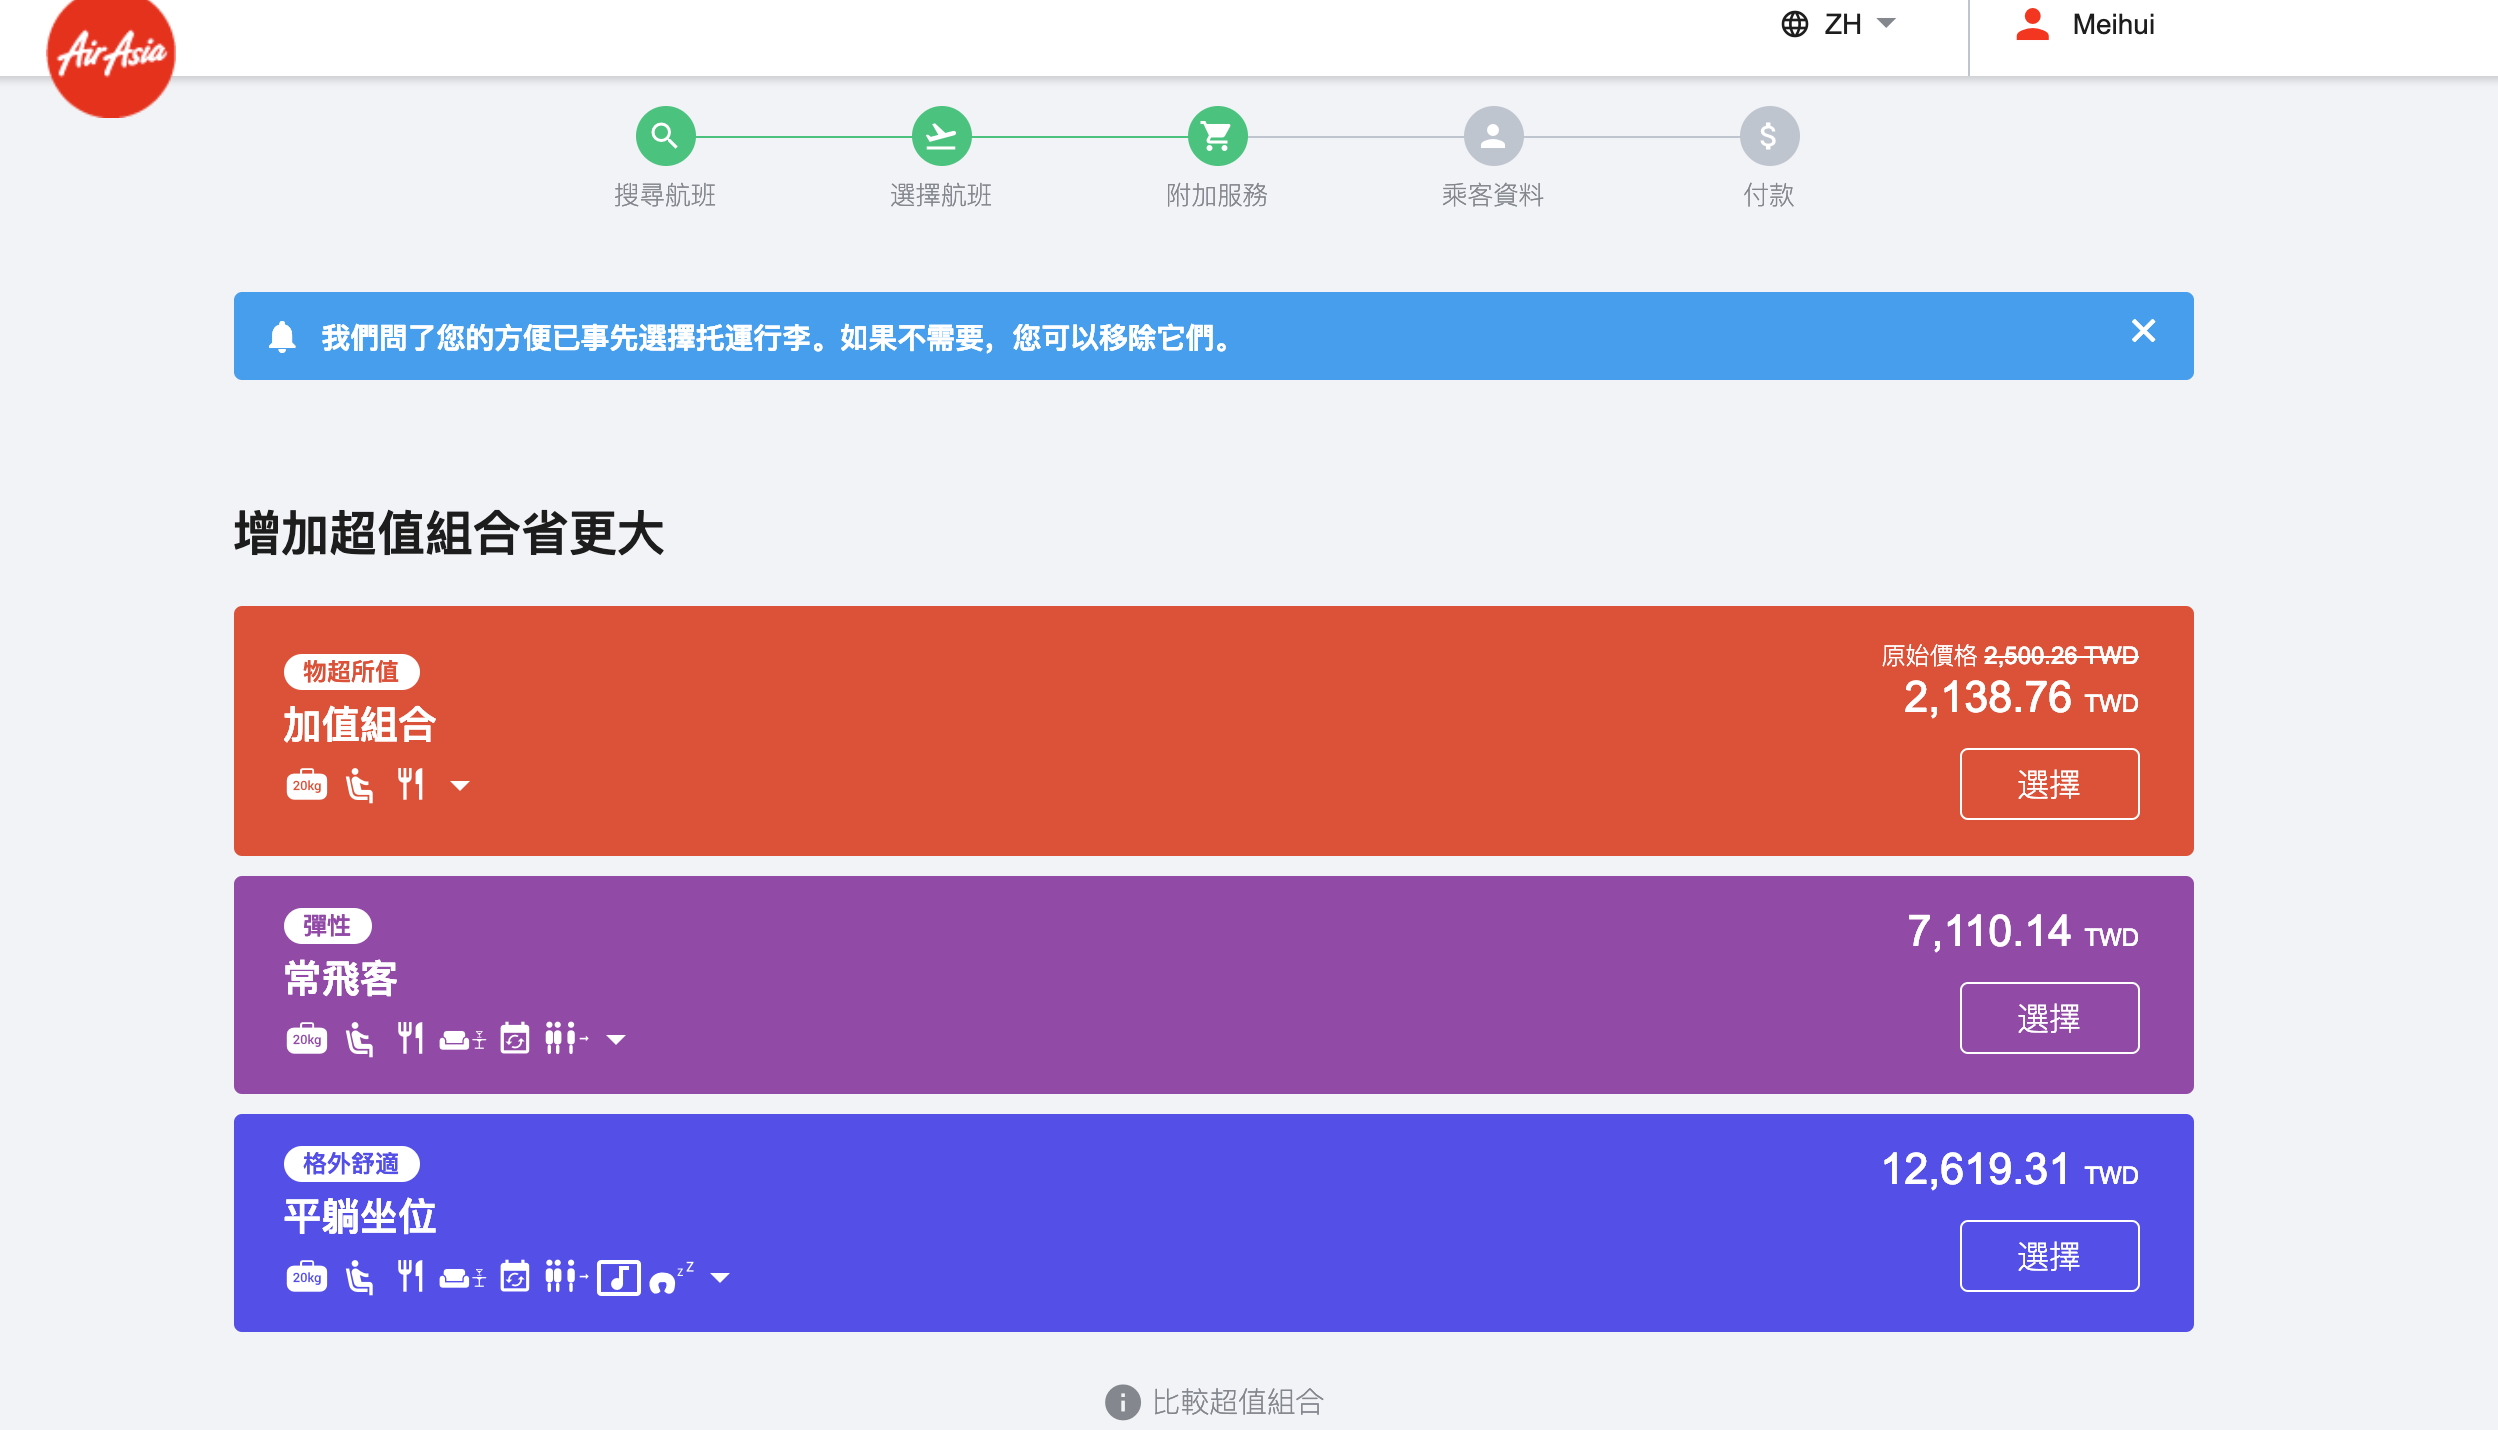Click the 2,138.76 TWD price

(x=2021, y=697)
